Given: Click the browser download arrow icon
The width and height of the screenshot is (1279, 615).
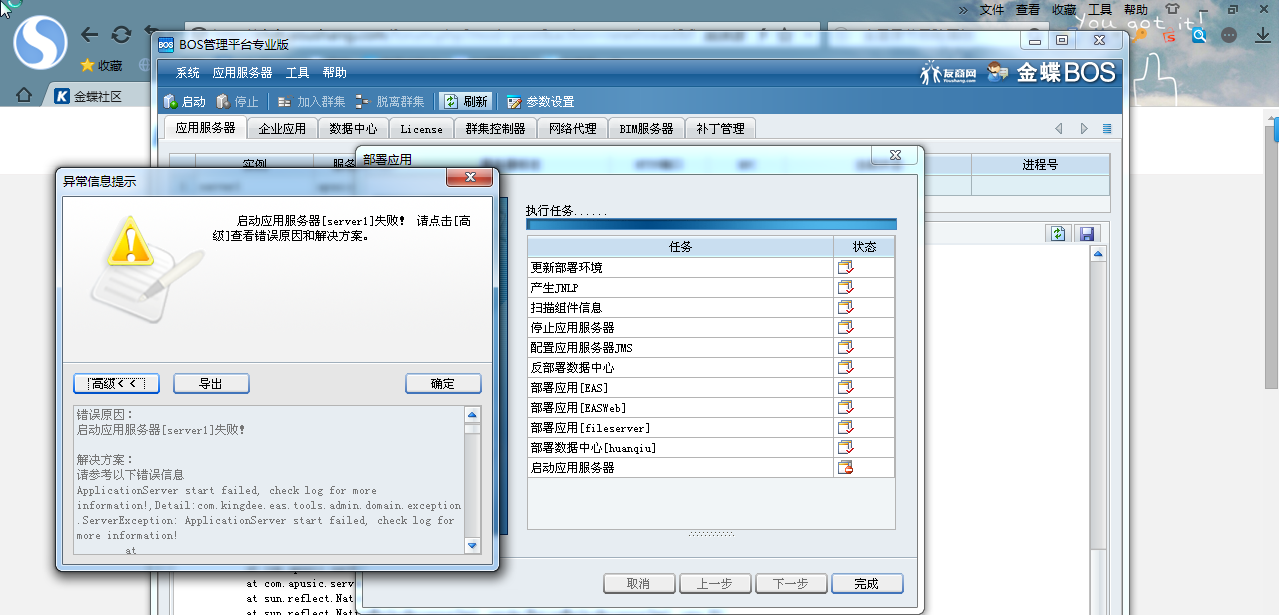Looking at the screenshot, I should click(1265, 35).
